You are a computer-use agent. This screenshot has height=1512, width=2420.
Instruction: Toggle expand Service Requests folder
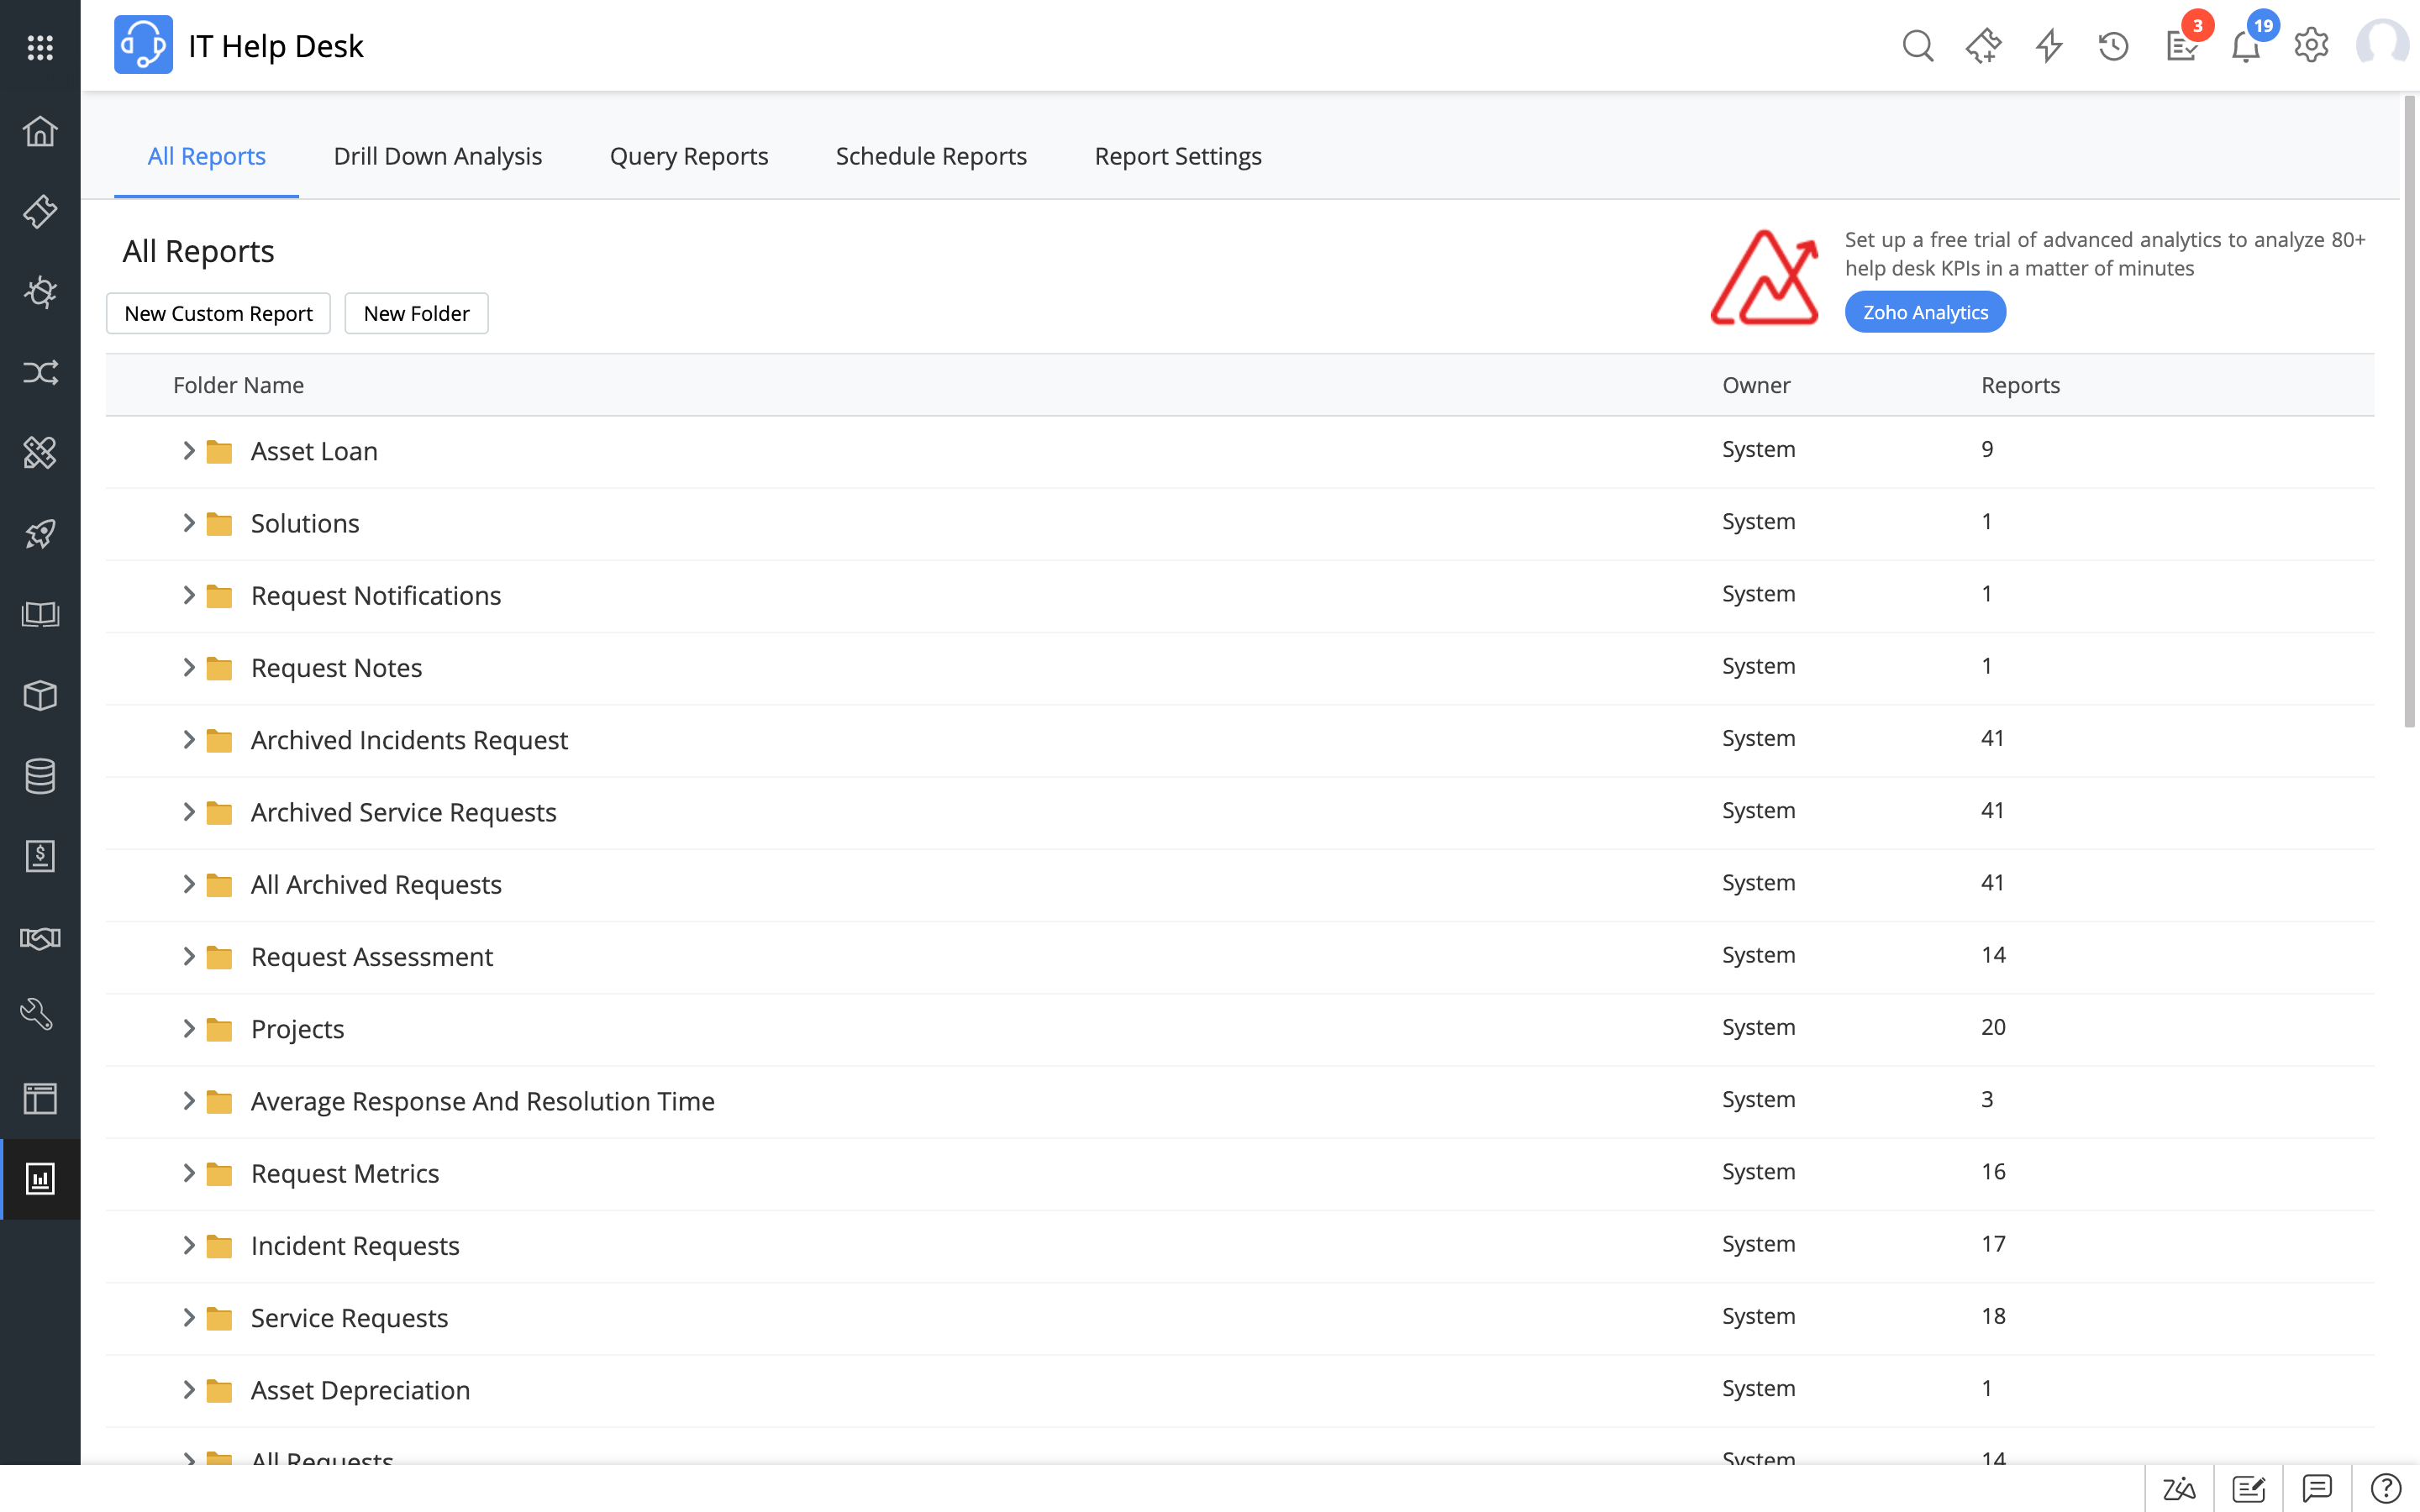coord(188,1315)
